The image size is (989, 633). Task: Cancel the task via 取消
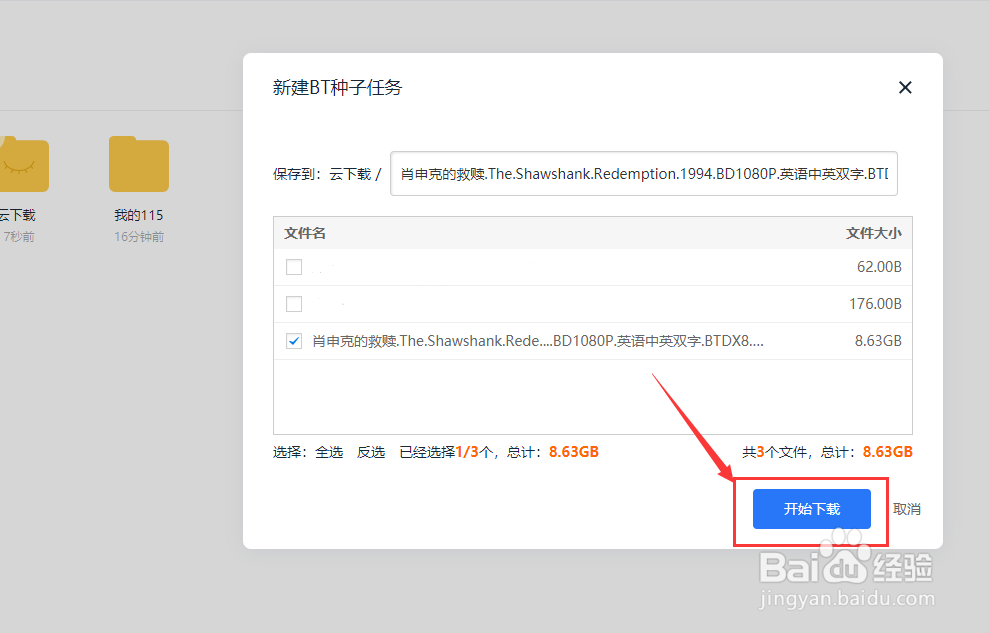(x=906, y=509)
